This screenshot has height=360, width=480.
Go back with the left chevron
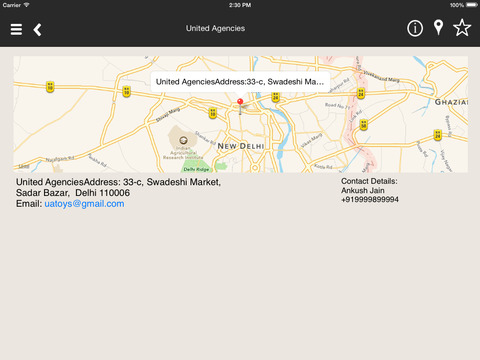(37, 30)
